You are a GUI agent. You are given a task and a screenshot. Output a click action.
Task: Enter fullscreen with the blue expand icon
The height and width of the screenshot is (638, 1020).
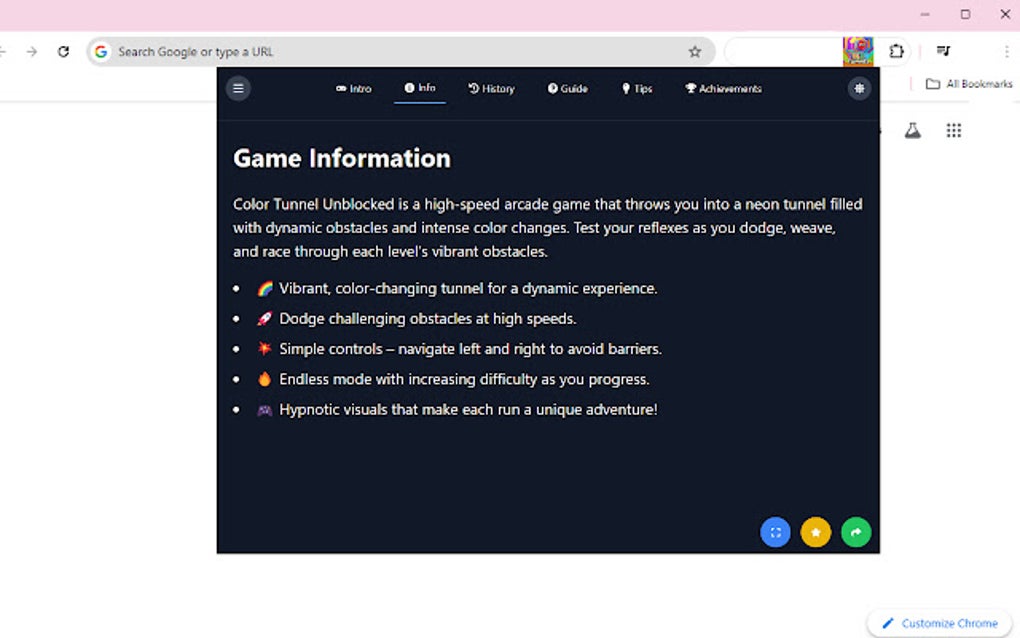pyautogui.click(x=775, y=532)
